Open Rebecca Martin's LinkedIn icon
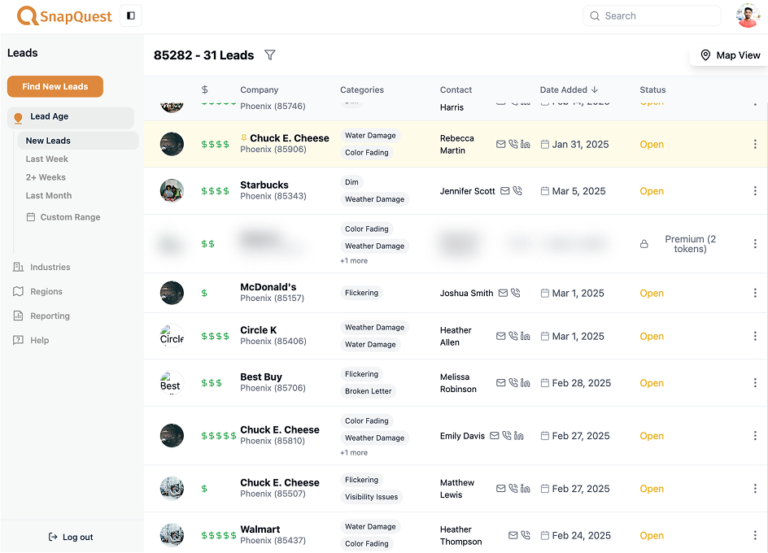 coord(525,144)
